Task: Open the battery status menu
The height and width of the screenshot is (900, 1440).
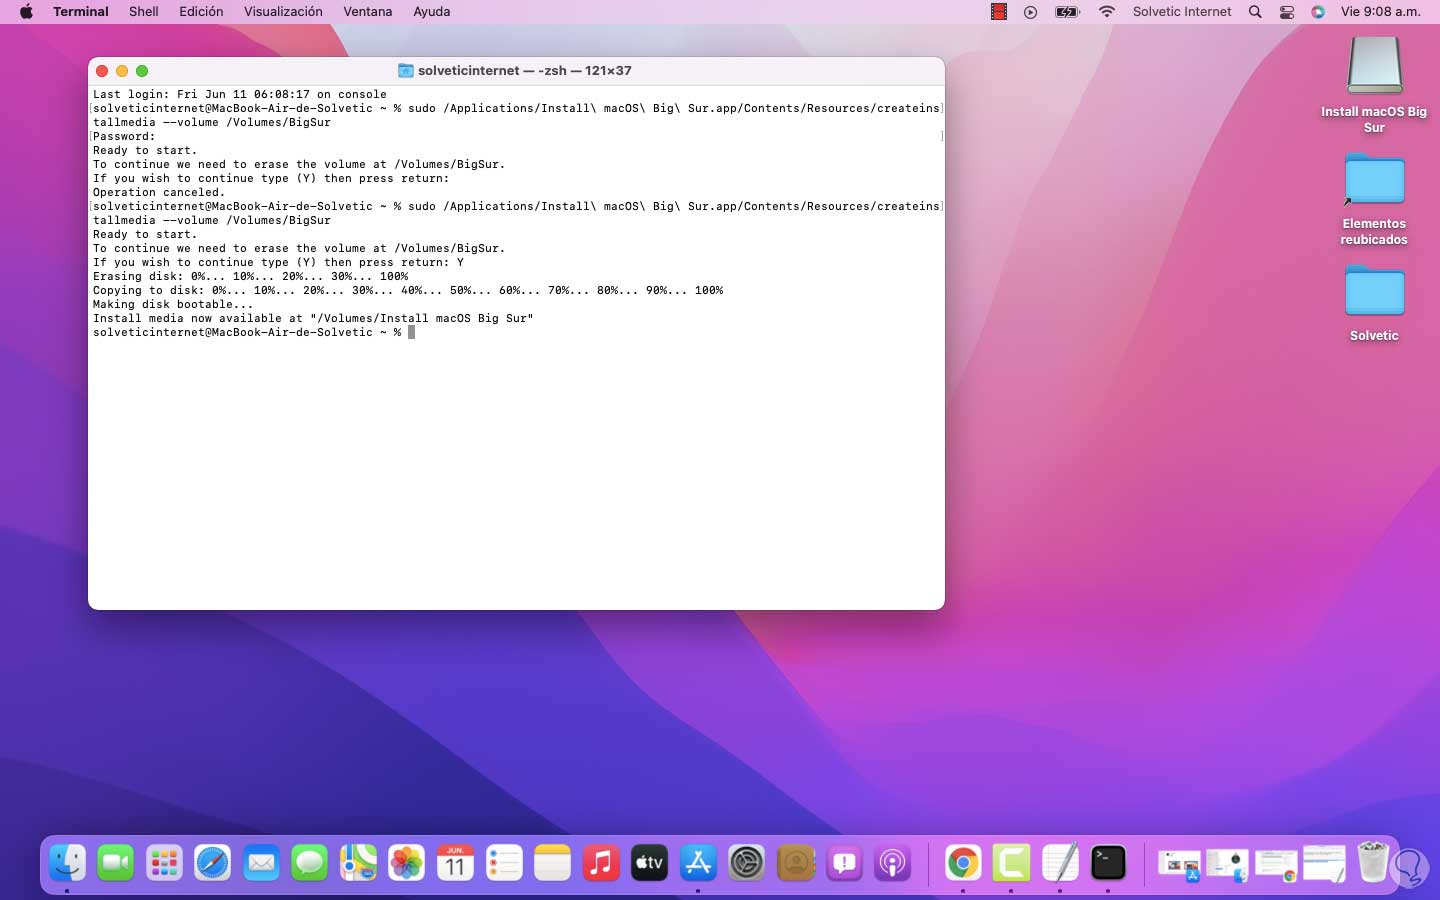Action: [x=1067, y=12]
